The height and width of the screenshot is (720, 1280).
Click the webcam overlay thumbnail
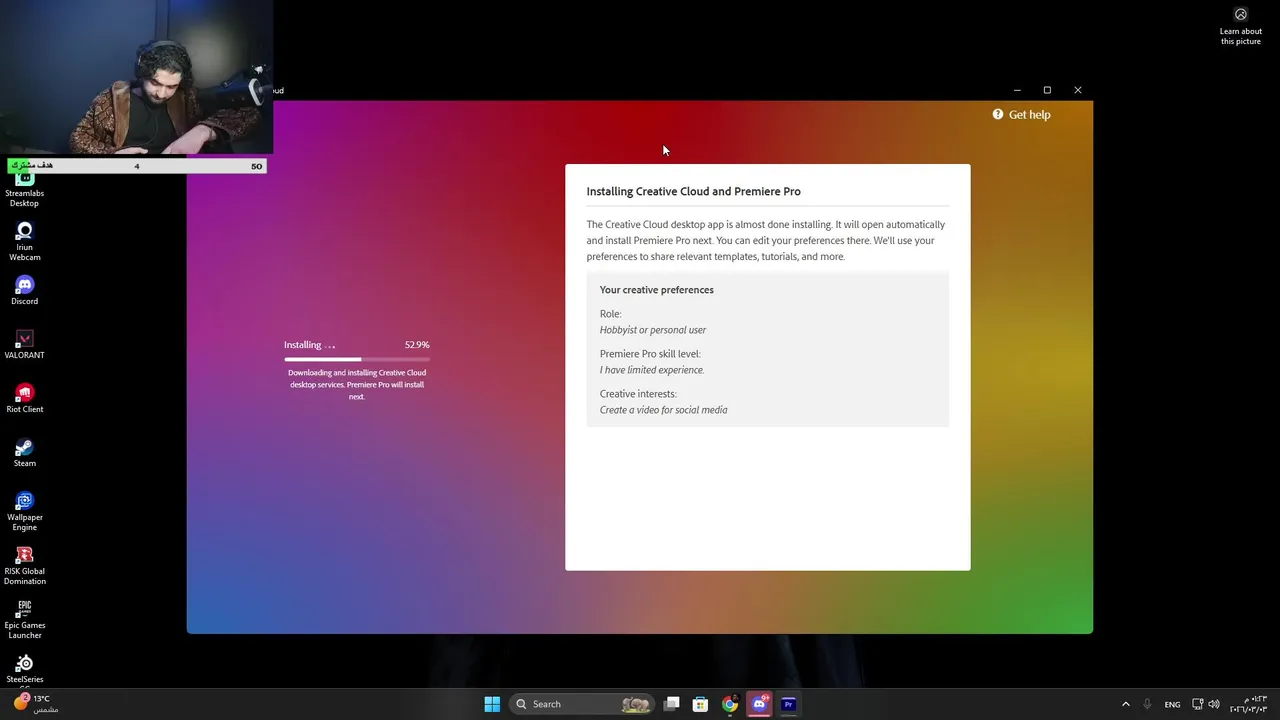[137, 78]
